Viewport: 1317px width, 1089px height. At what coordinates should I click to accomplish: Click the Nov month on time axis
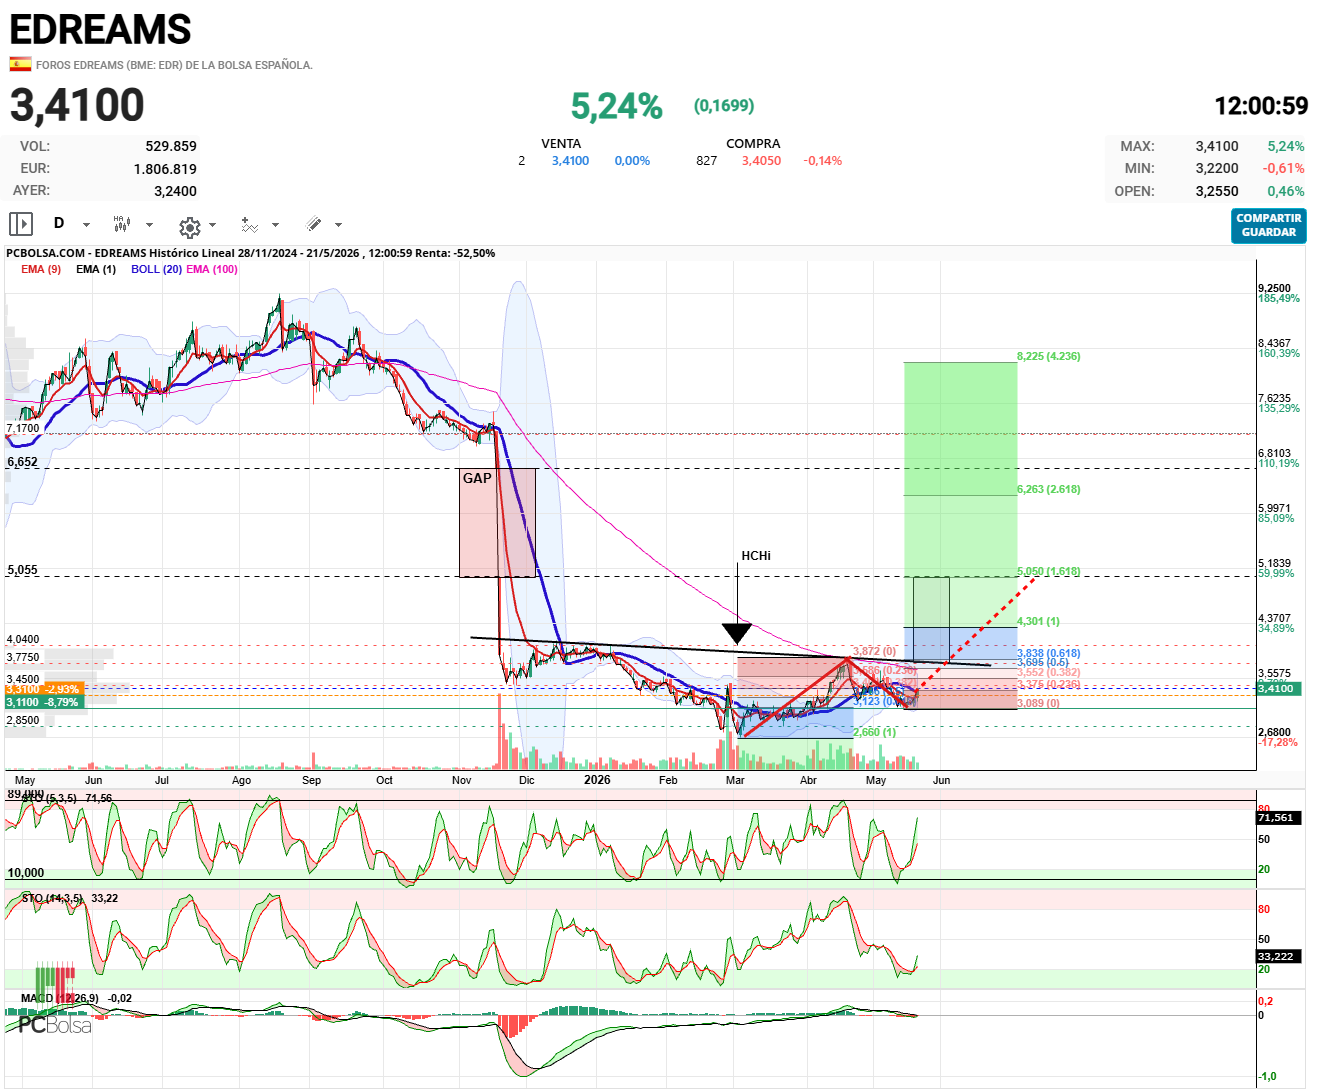pos(461,780)
